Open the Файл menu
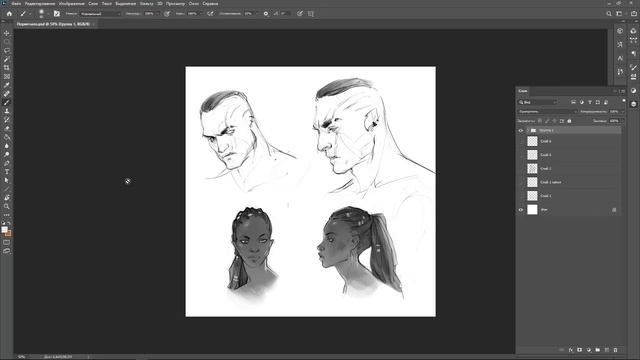This screenshot has width=640, height=360. coord(16,4)
